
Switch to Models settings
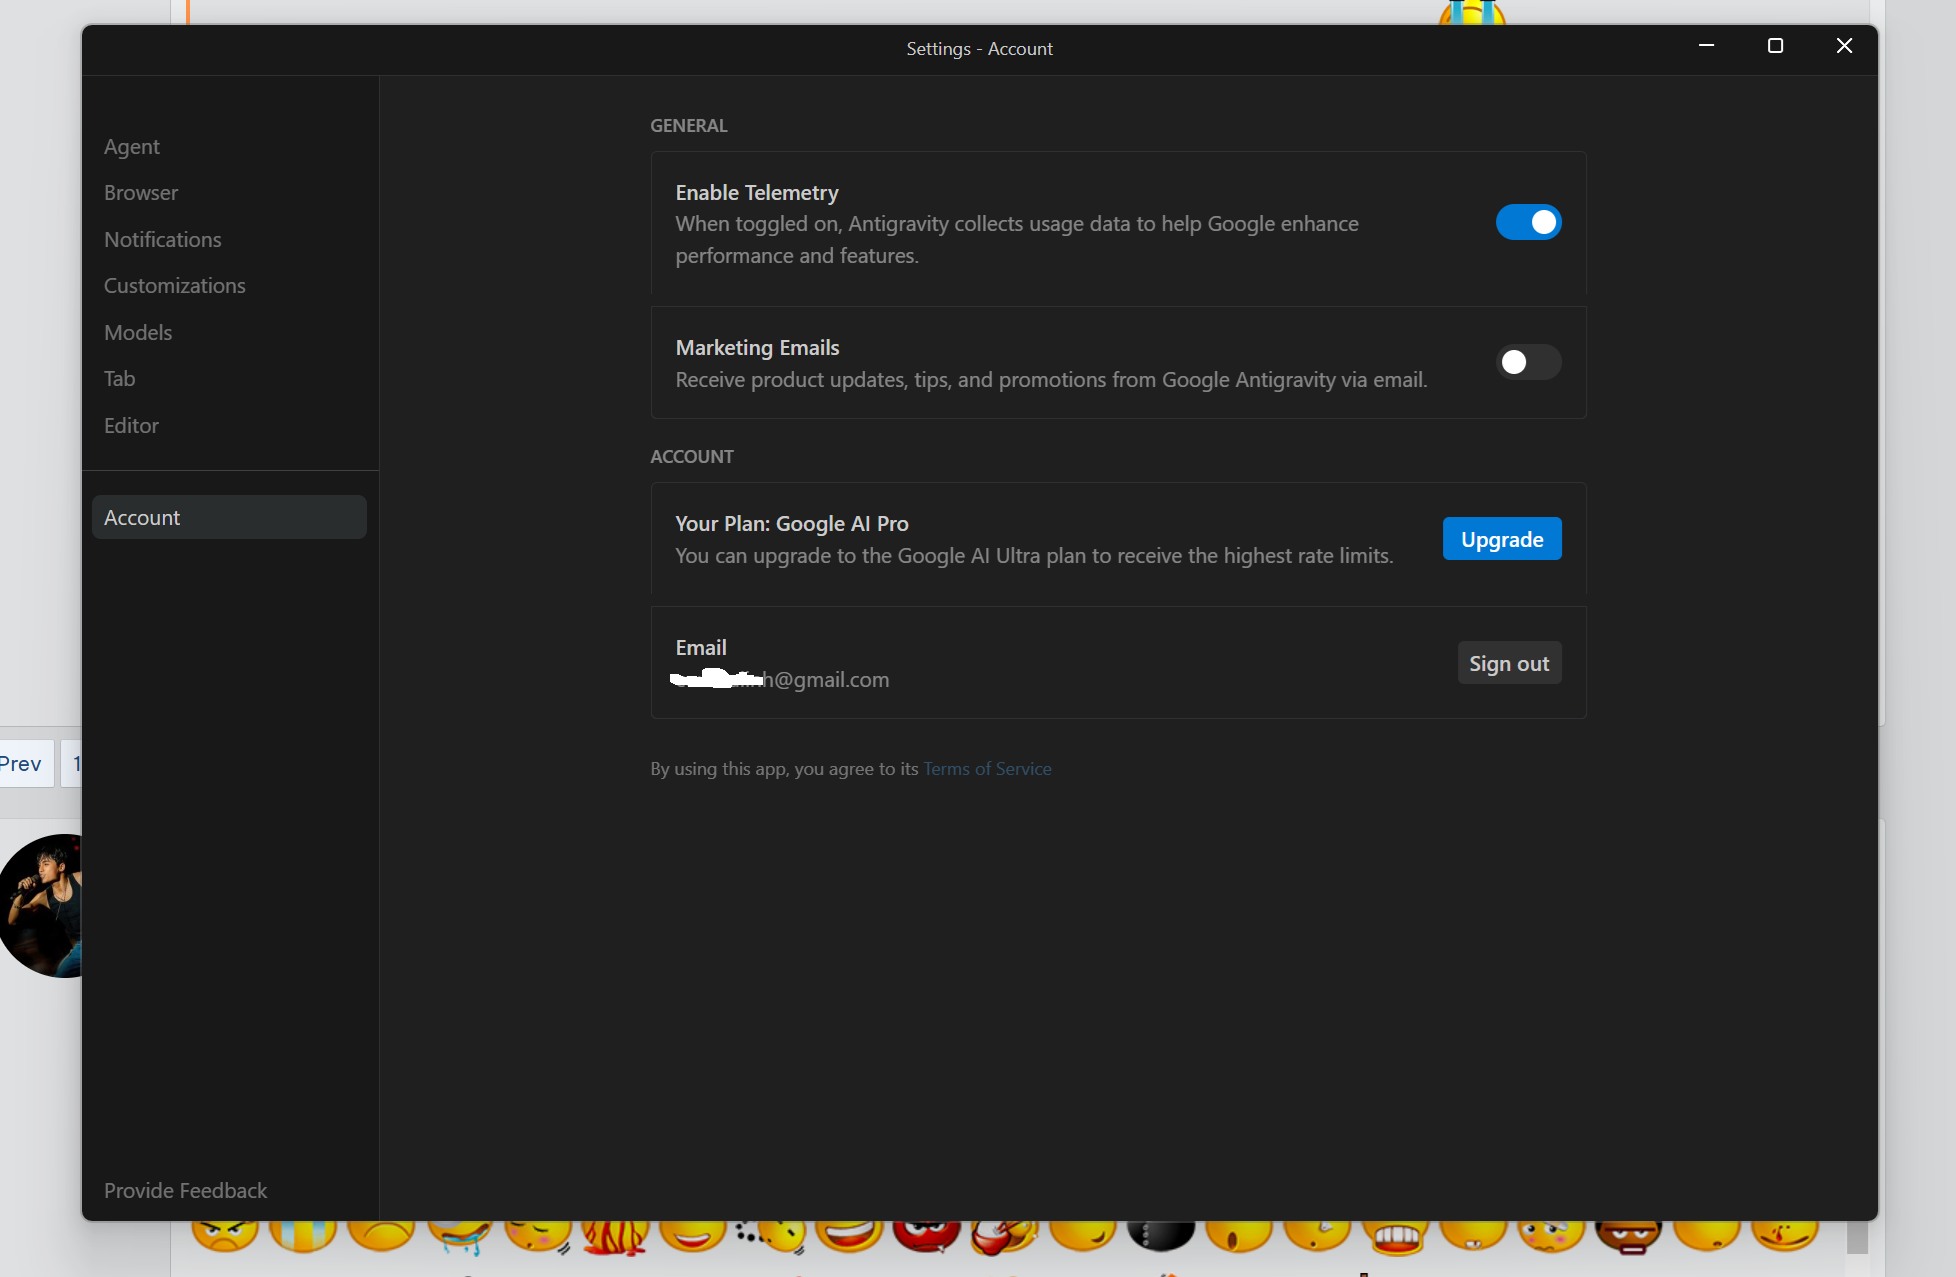pyautogui.click(x=138, y=333)
